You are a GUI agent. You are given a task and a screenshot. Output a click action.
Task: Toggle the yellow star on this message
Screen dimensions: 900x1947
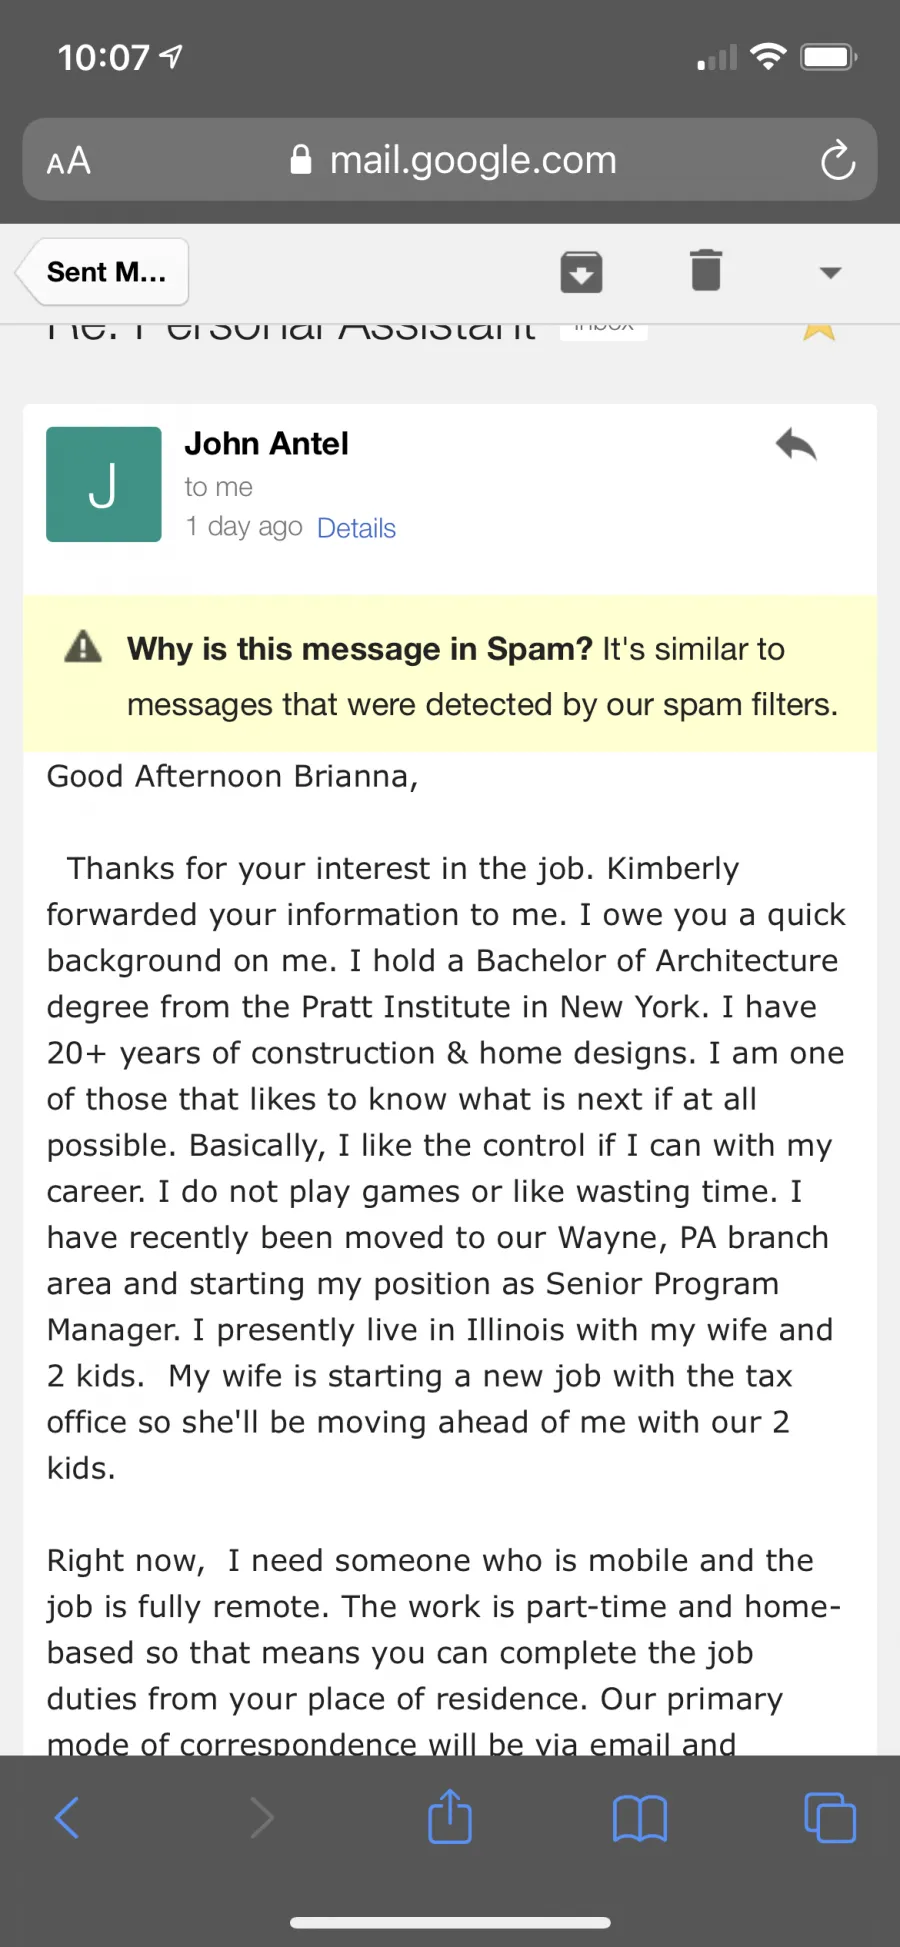click(x=819, y=331)
